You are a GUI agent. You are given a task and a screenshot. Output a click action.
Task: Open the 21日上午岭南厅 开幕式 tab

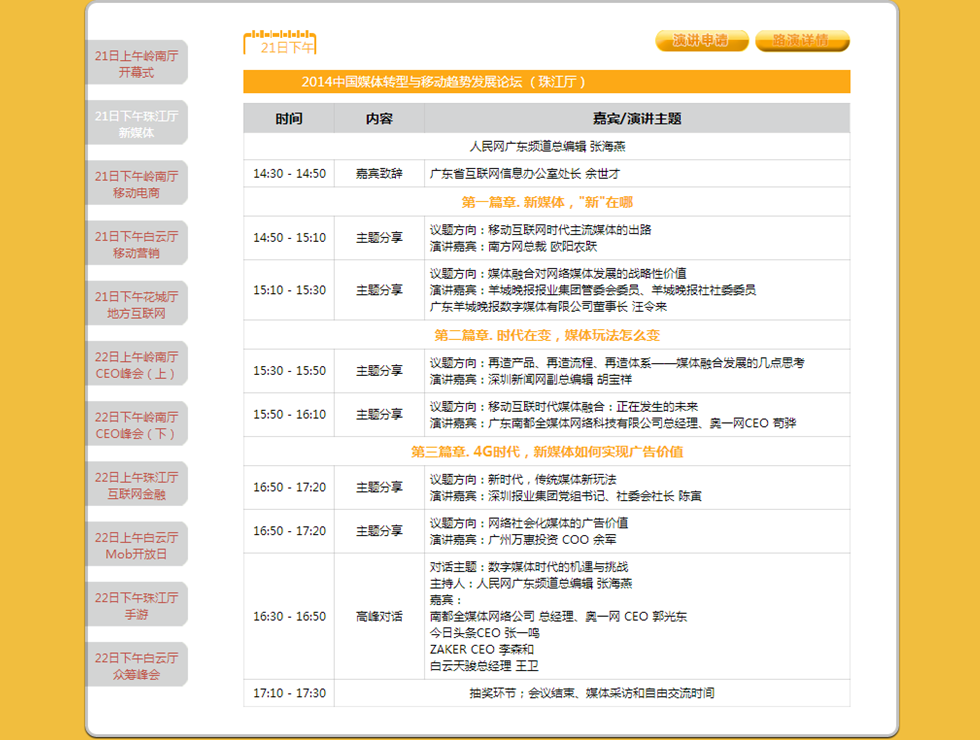pos(136,63)
